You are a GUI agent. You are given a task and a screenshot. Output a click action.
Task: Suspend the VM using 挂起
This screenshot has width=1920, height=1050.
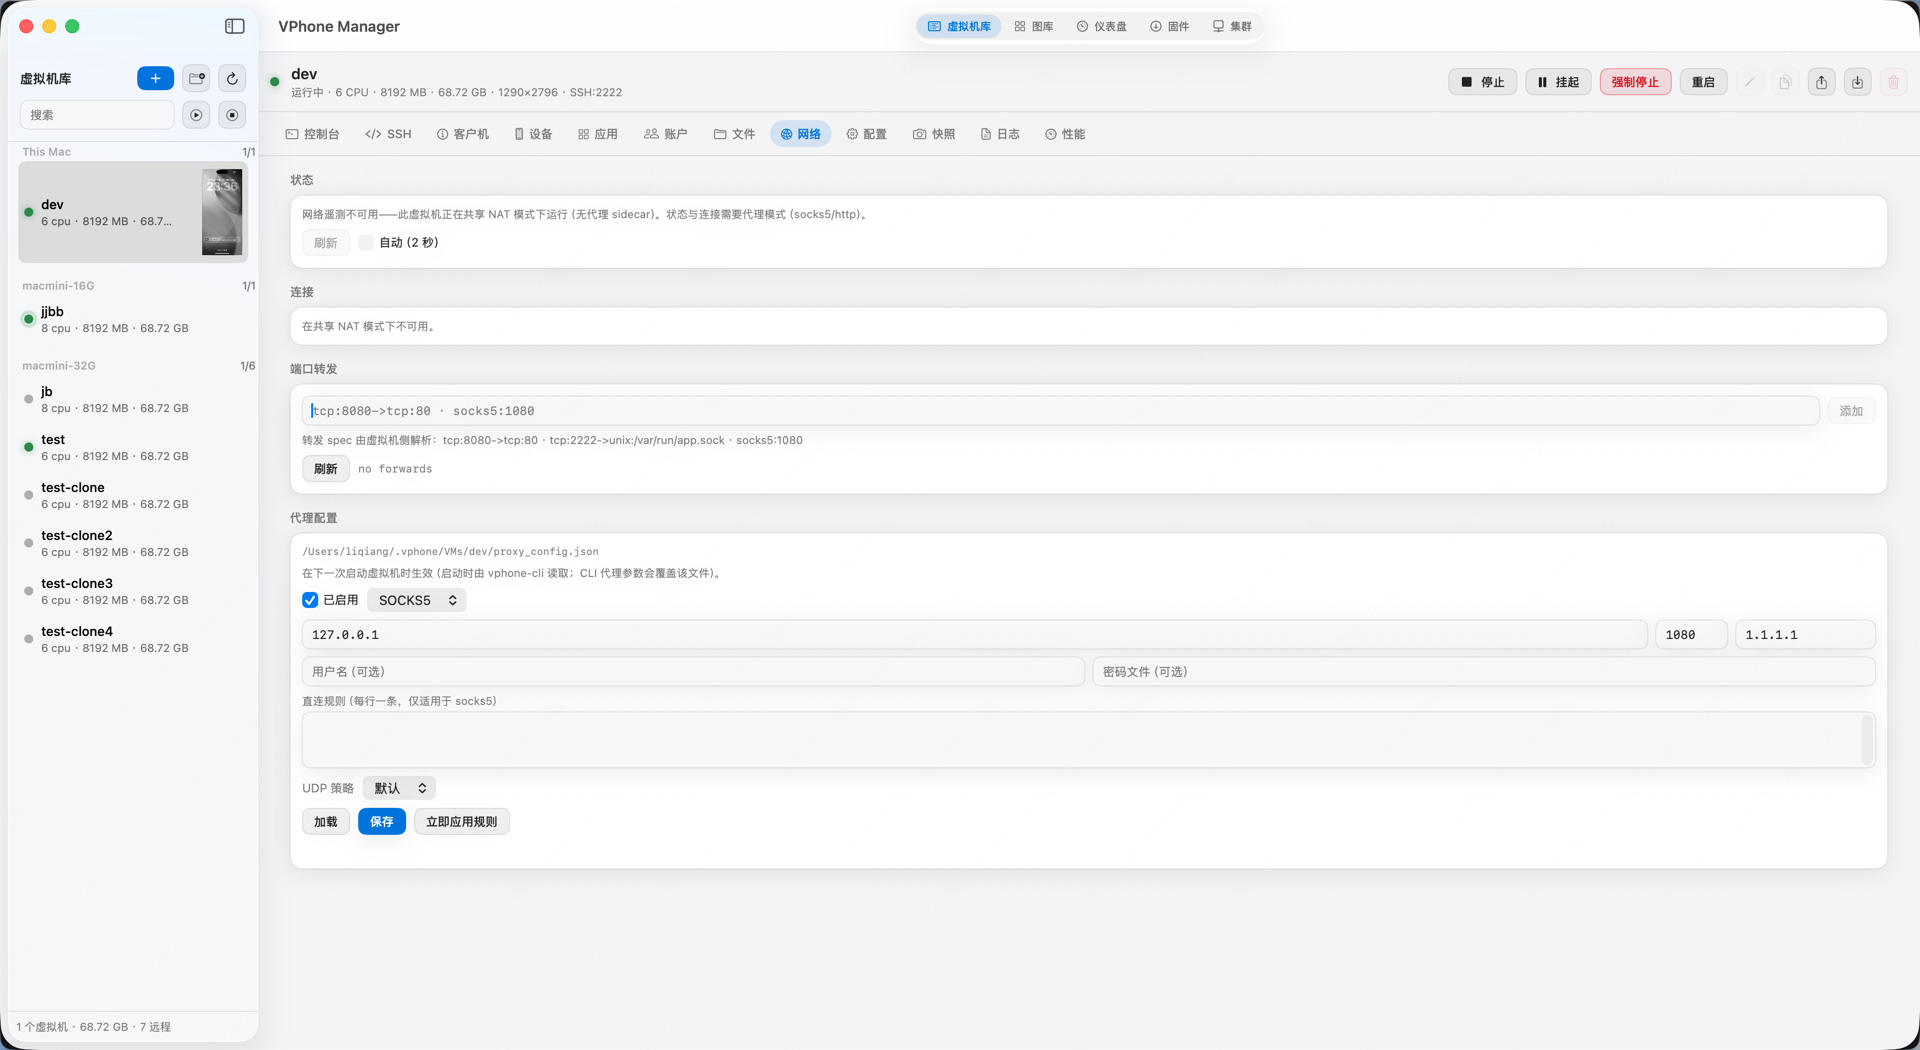pyautogui.click(x=1558, y=82)
